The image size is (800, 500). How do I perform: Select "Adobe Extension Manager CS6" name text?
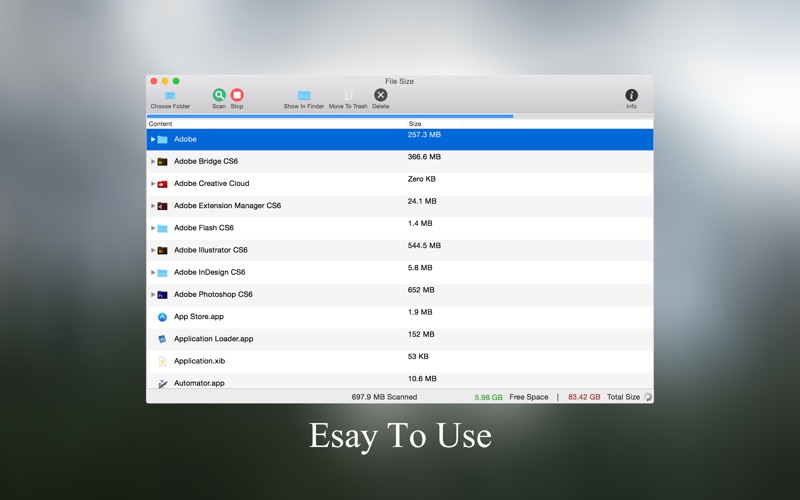[x=228, y=206]
